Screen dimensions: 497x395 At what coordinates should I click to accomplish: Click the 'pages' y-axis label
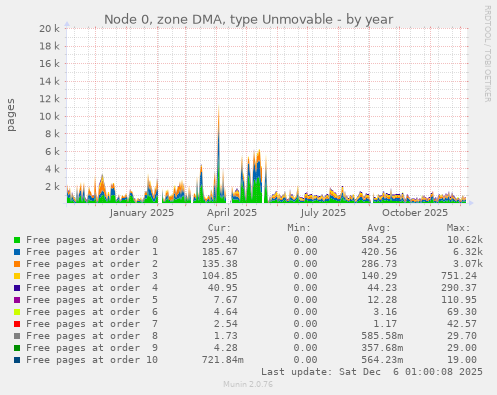(11, 115)
